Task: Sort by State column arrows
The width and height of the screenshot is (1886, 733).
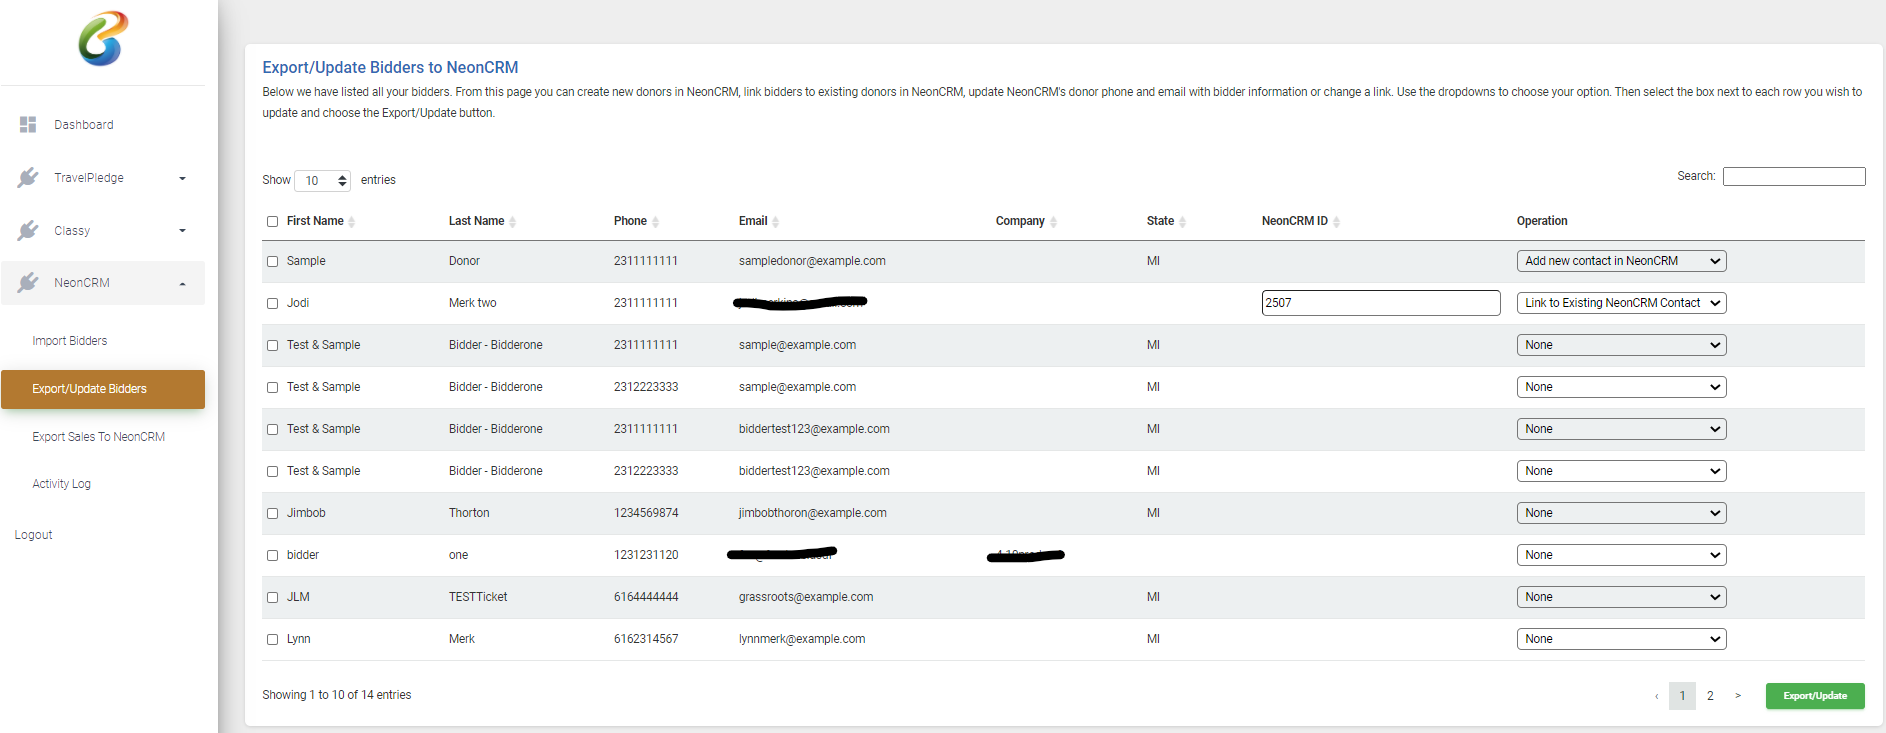Action: coord(1182,222)
